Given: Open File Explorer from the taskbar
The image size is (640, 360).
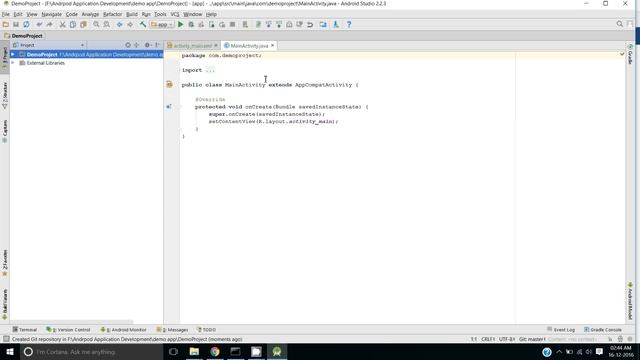Looking at the screenshot, I should (x=194, y=351).
